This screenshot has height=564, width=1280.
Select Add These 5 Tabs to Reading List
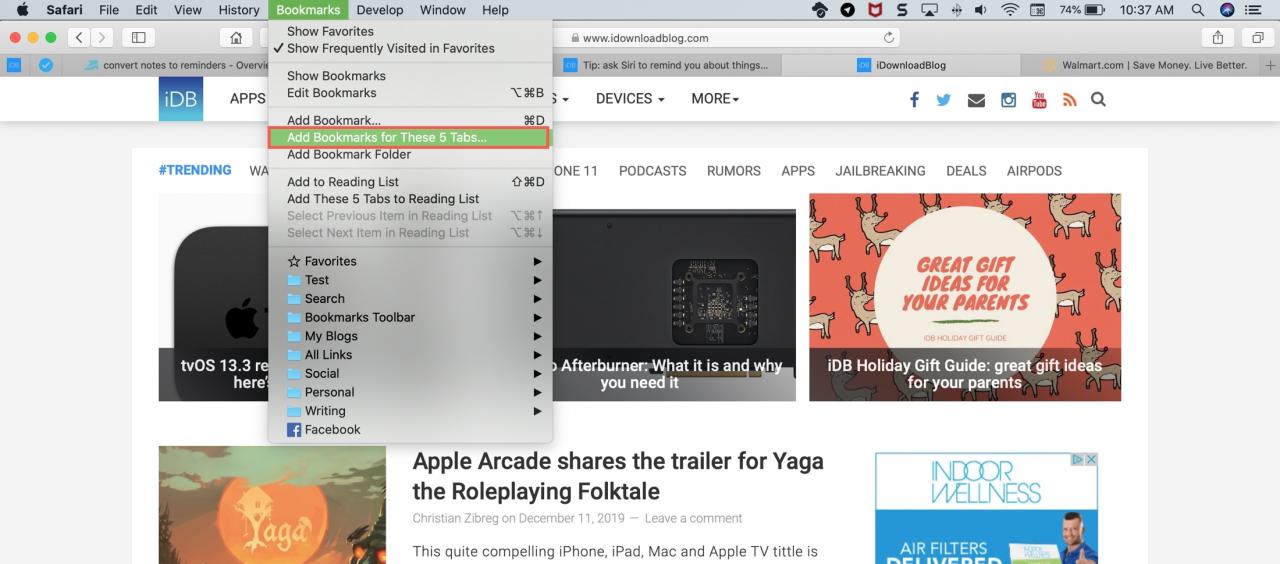pos(410,198)
